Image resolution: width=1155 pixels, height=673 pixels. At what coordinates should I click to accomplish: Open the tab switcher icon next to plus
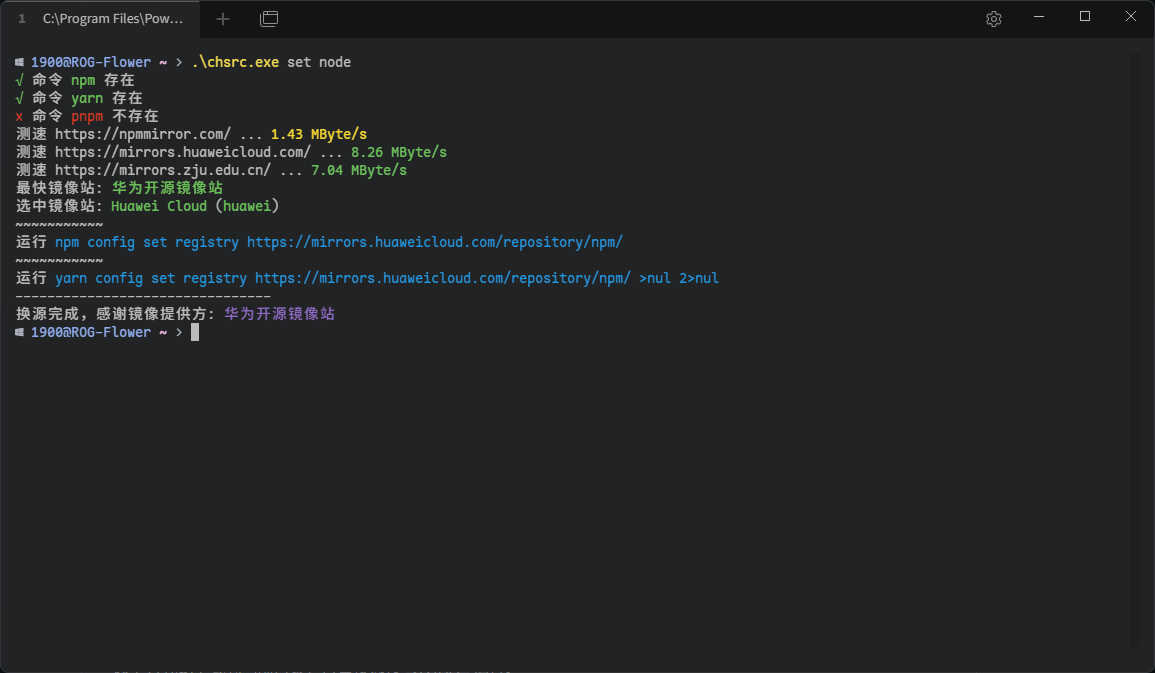(x=268, y=18)
